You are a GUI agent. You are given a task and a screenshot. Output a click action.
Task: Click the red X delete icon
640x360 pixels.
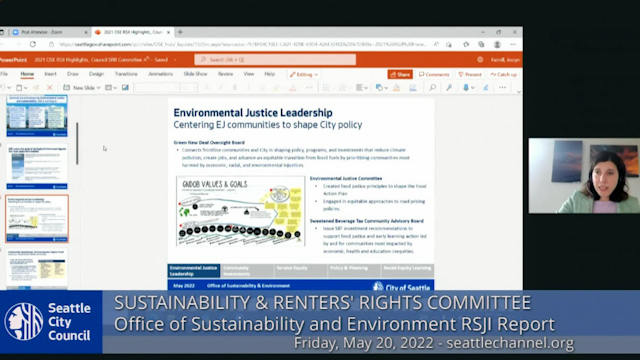49,88
